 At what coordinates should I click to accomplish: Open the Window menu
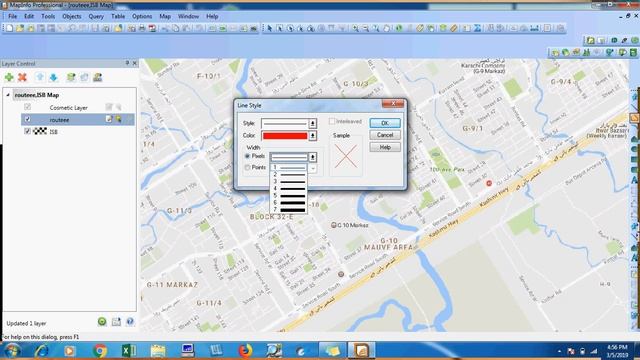188,16
